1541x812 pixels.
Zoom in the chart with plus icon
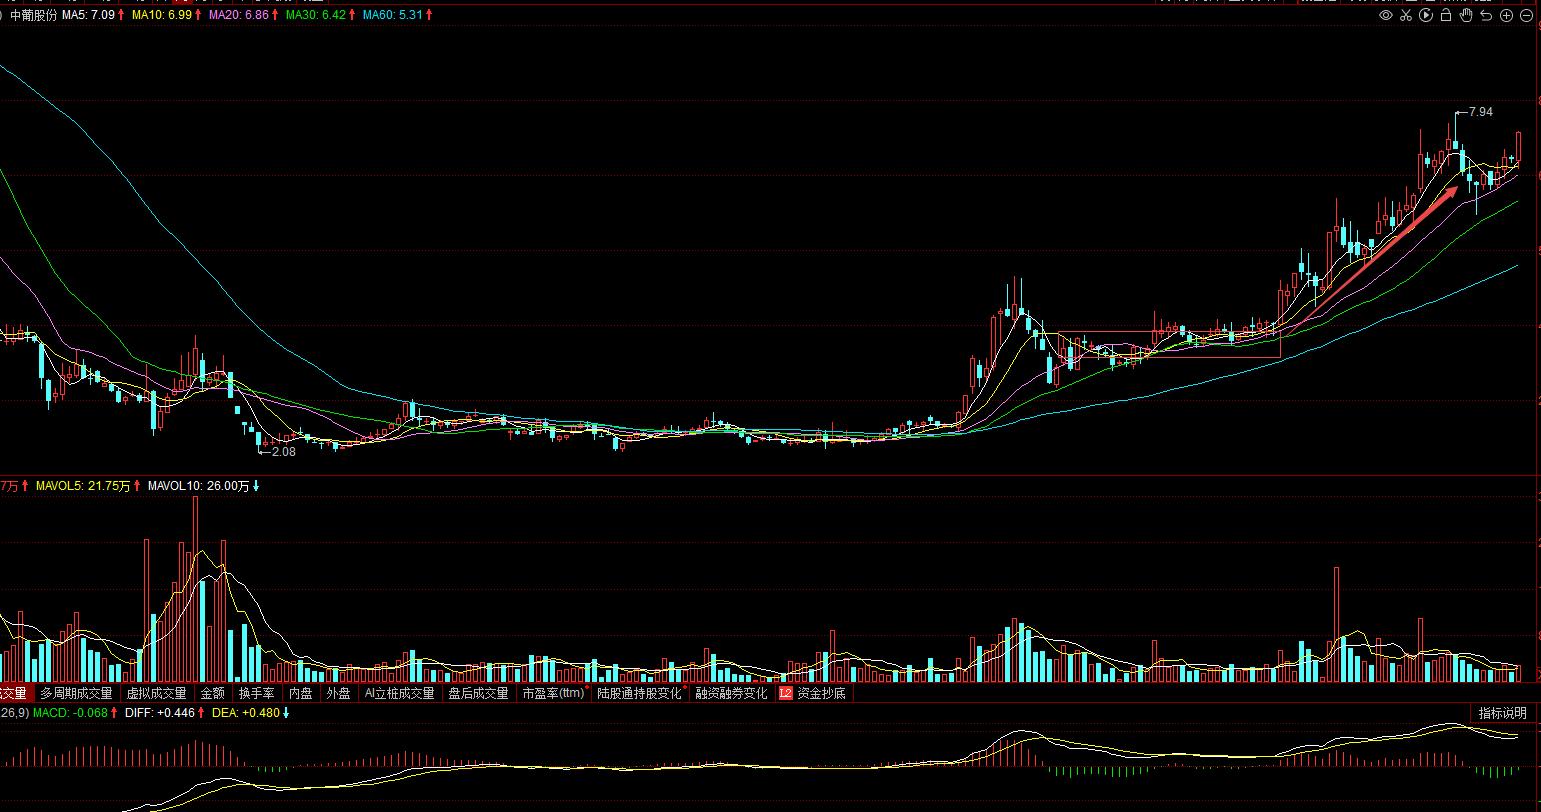click(x=1506, y=15)
